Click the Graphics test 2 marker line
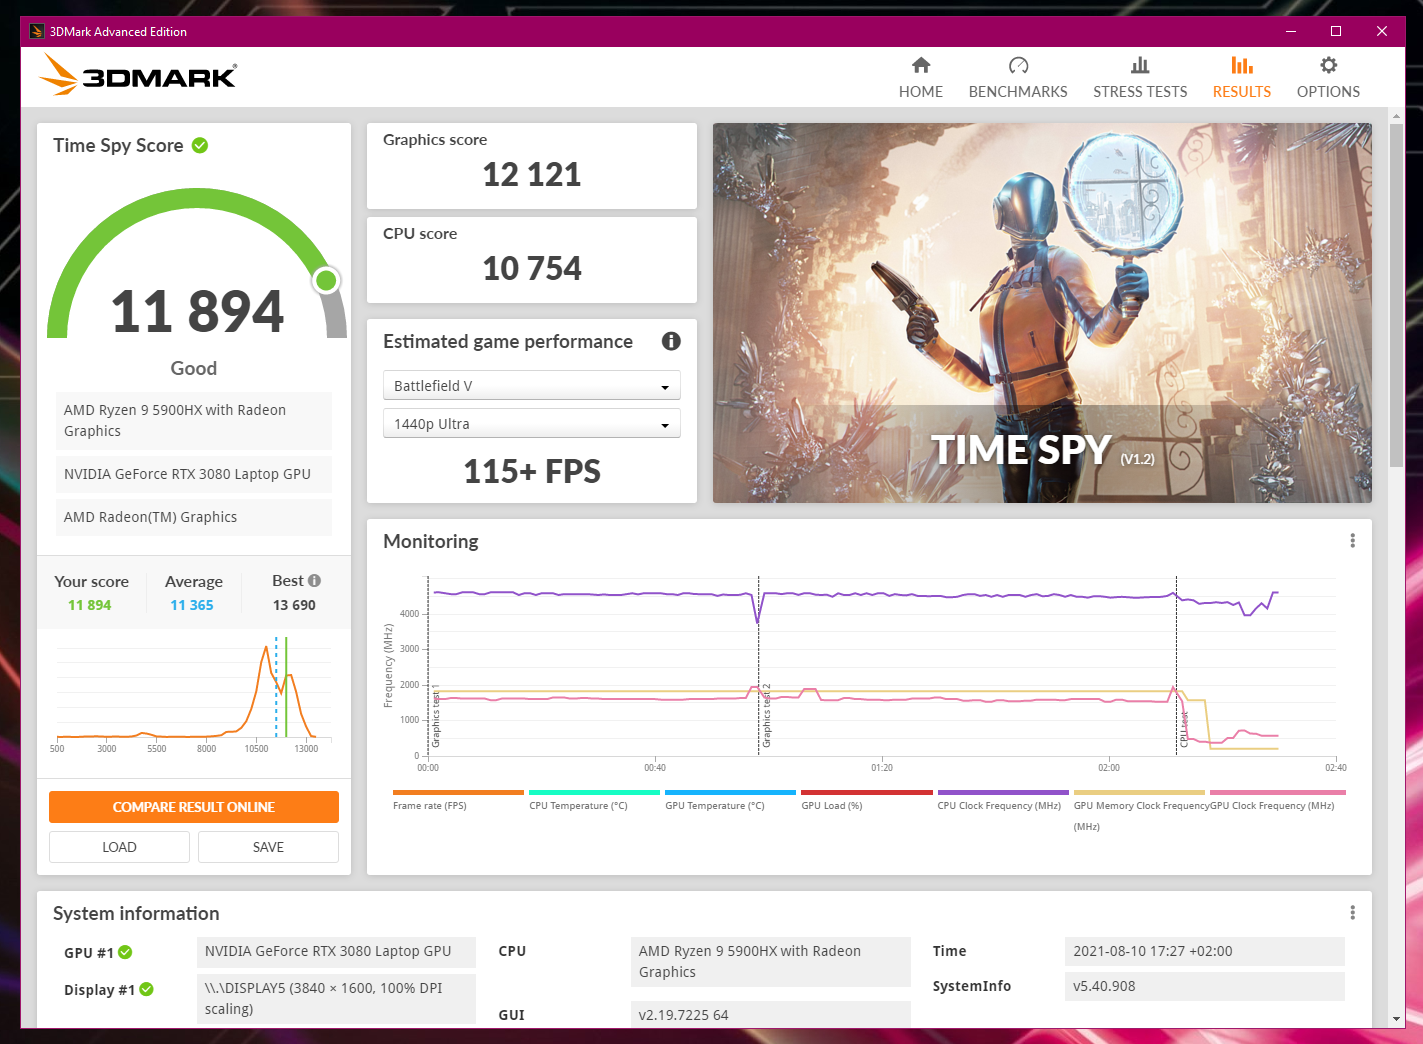 (x=758, y=665)
